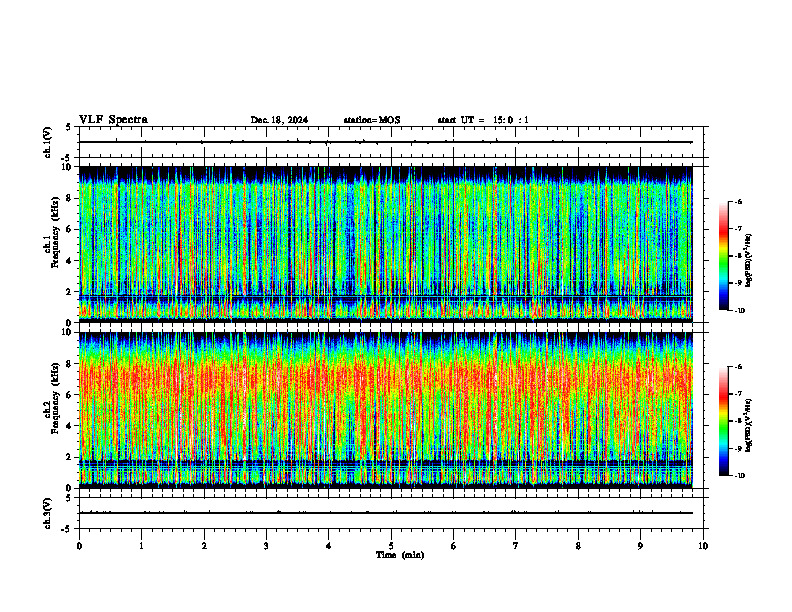Select ch.1 "Frequency (kHz)" axis label
The width and height of the screenshot is (792, 612).
pos(55,233)
